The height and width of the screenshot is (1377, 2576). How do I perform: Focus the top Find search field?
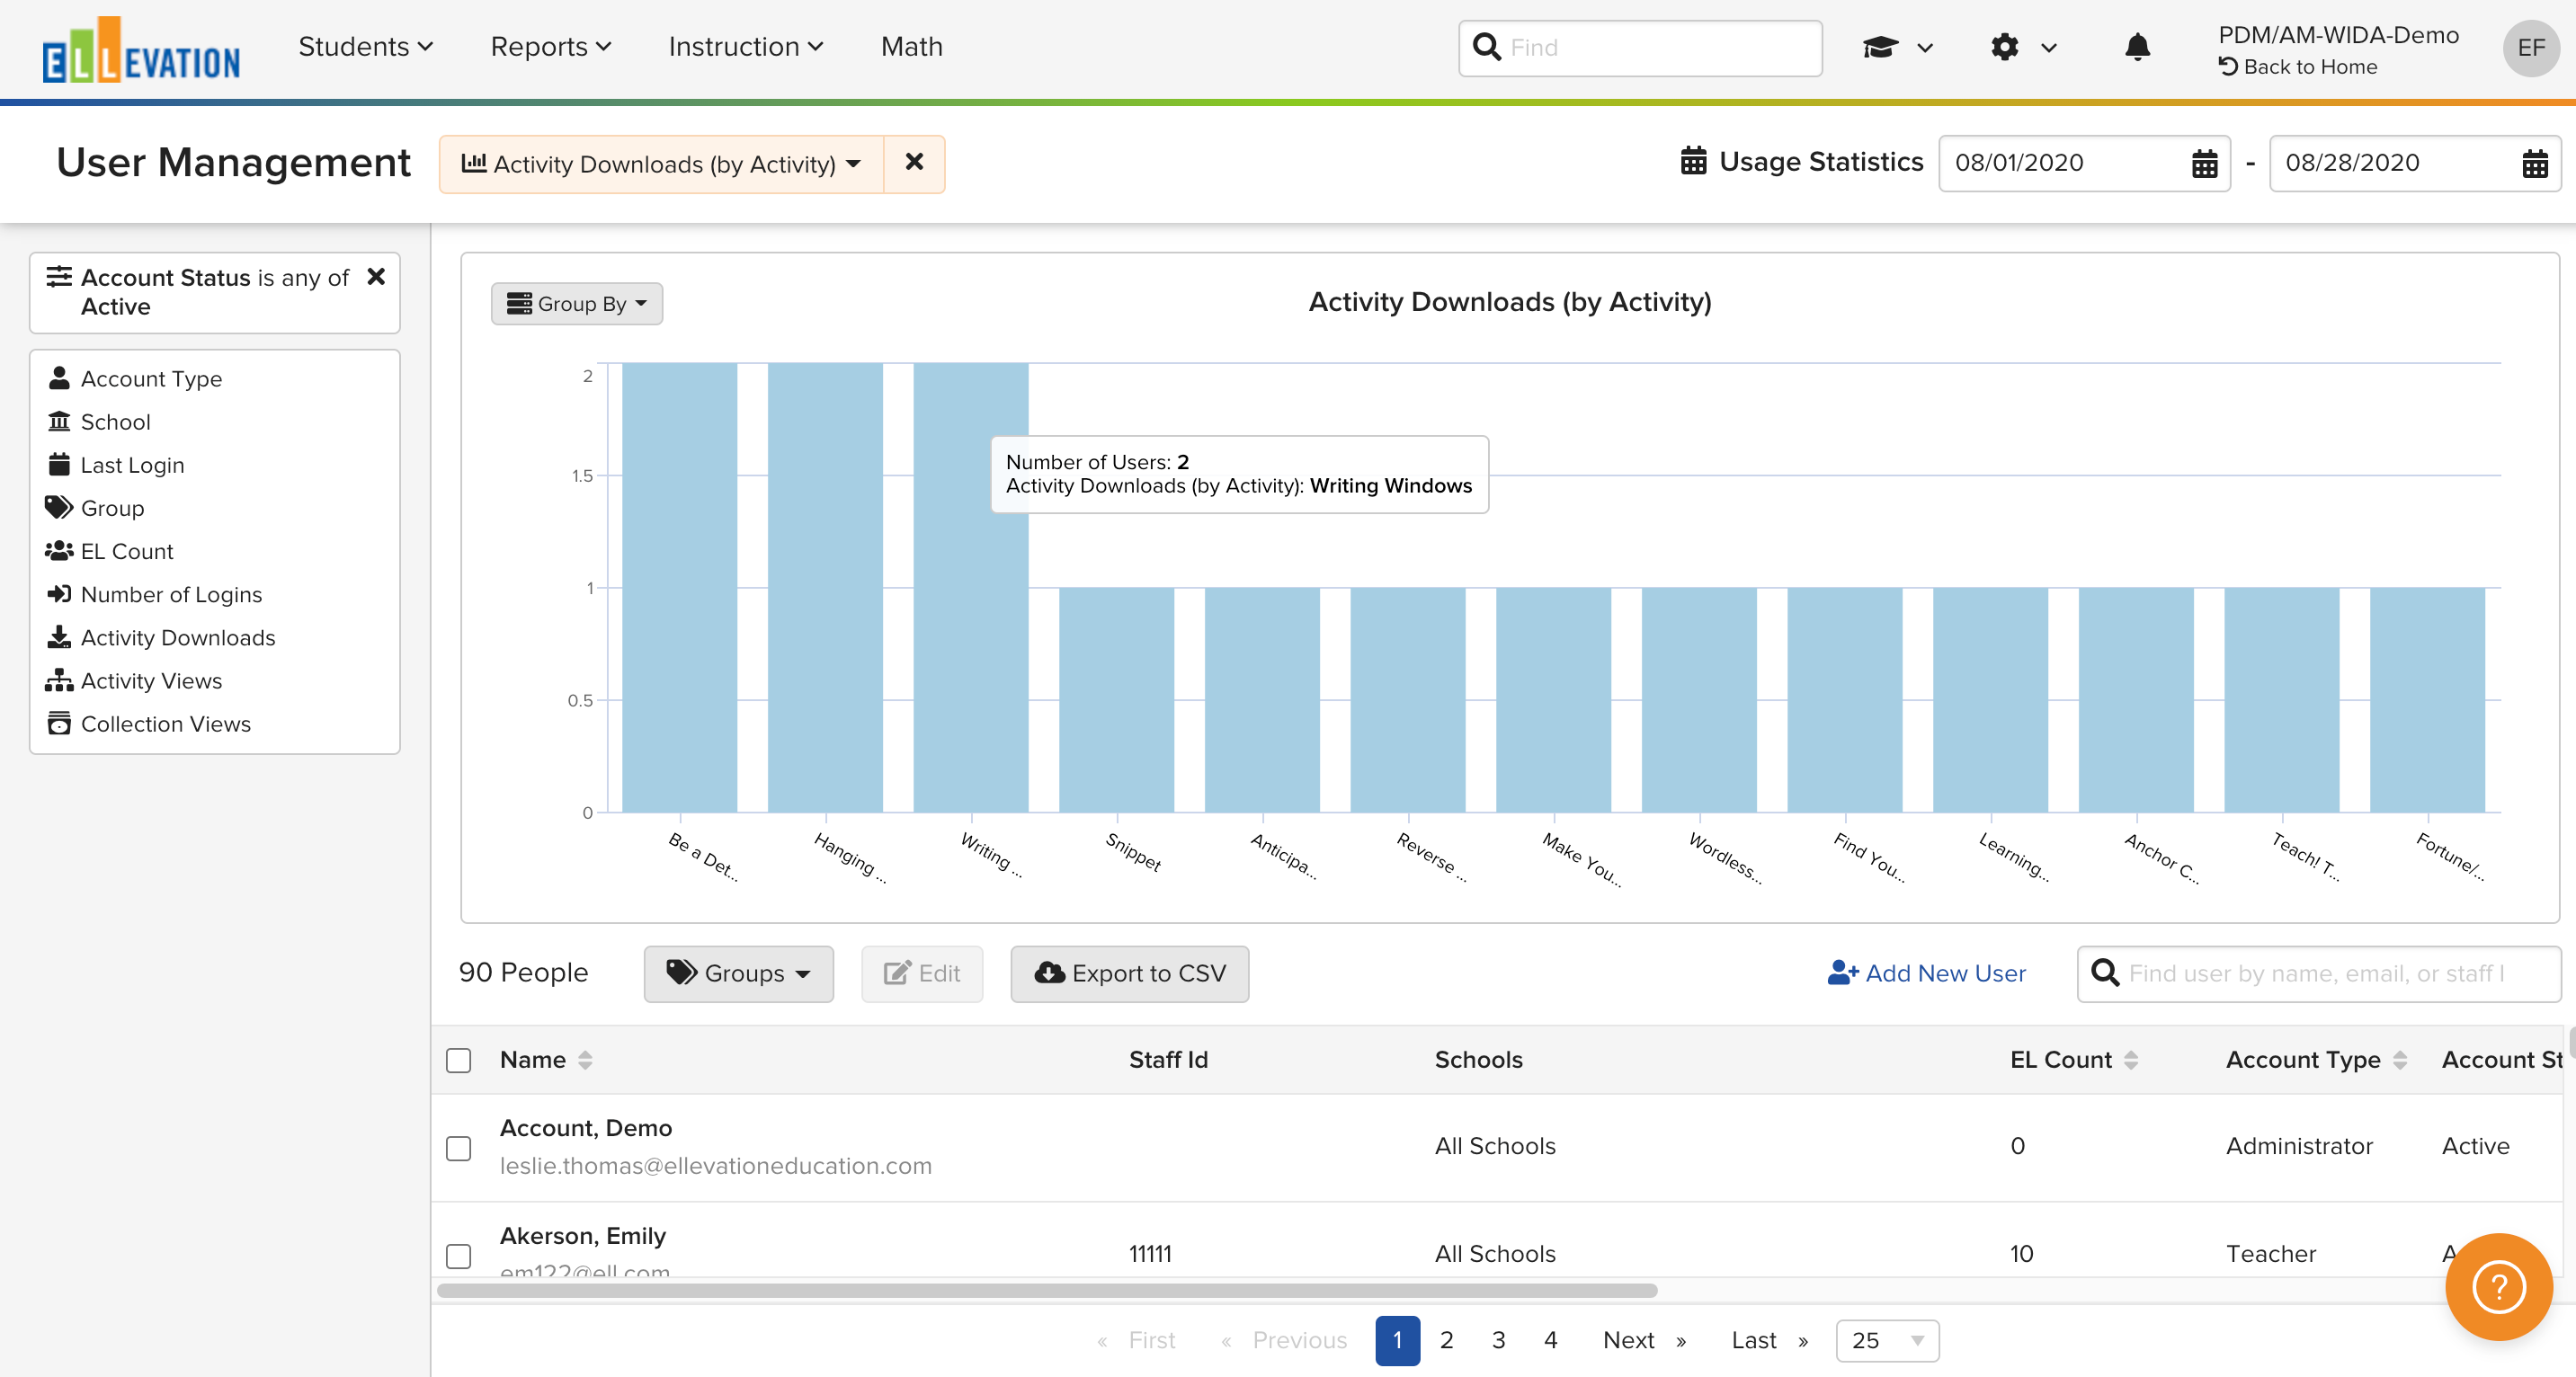1640,47
